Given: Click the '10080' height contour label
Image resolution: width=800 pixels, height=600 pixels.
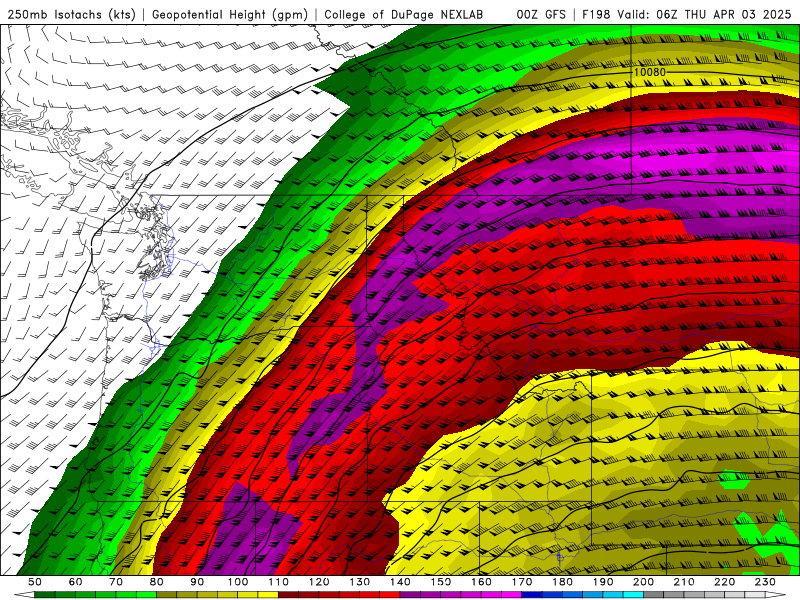Looking at the screenshot, I should point(649,72).
